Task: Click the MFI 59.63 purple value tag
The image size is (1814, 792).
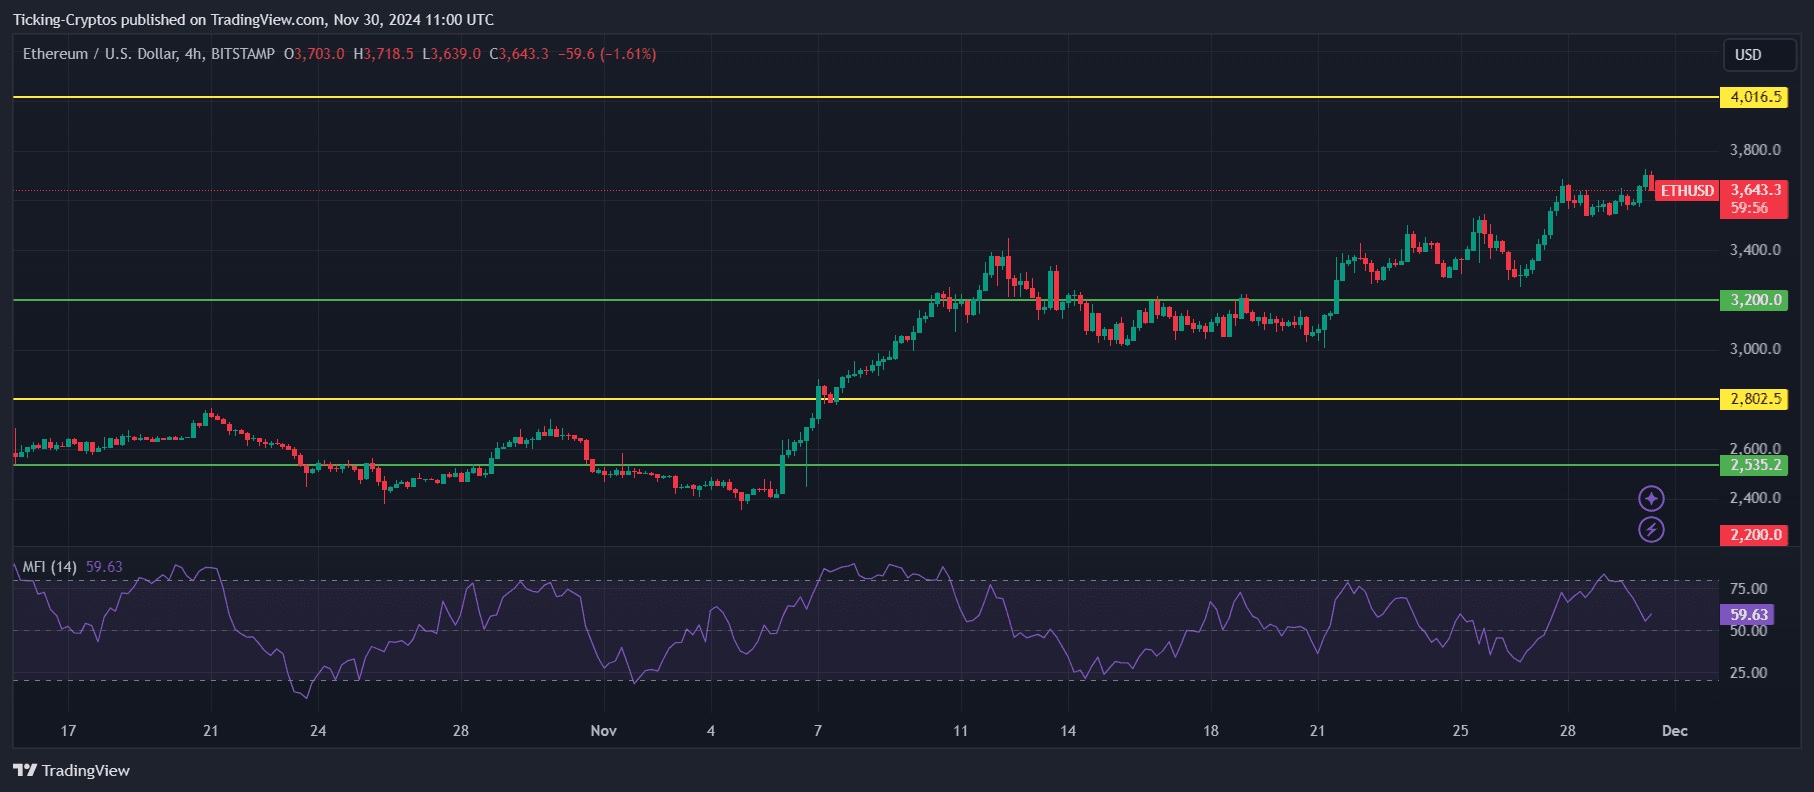Action: [x=1747, y=615]
